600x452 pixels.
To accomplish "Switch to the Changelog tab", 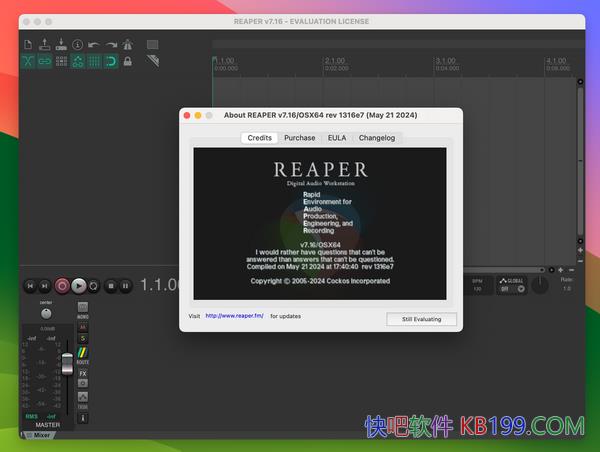I will (x=377, y=138).
